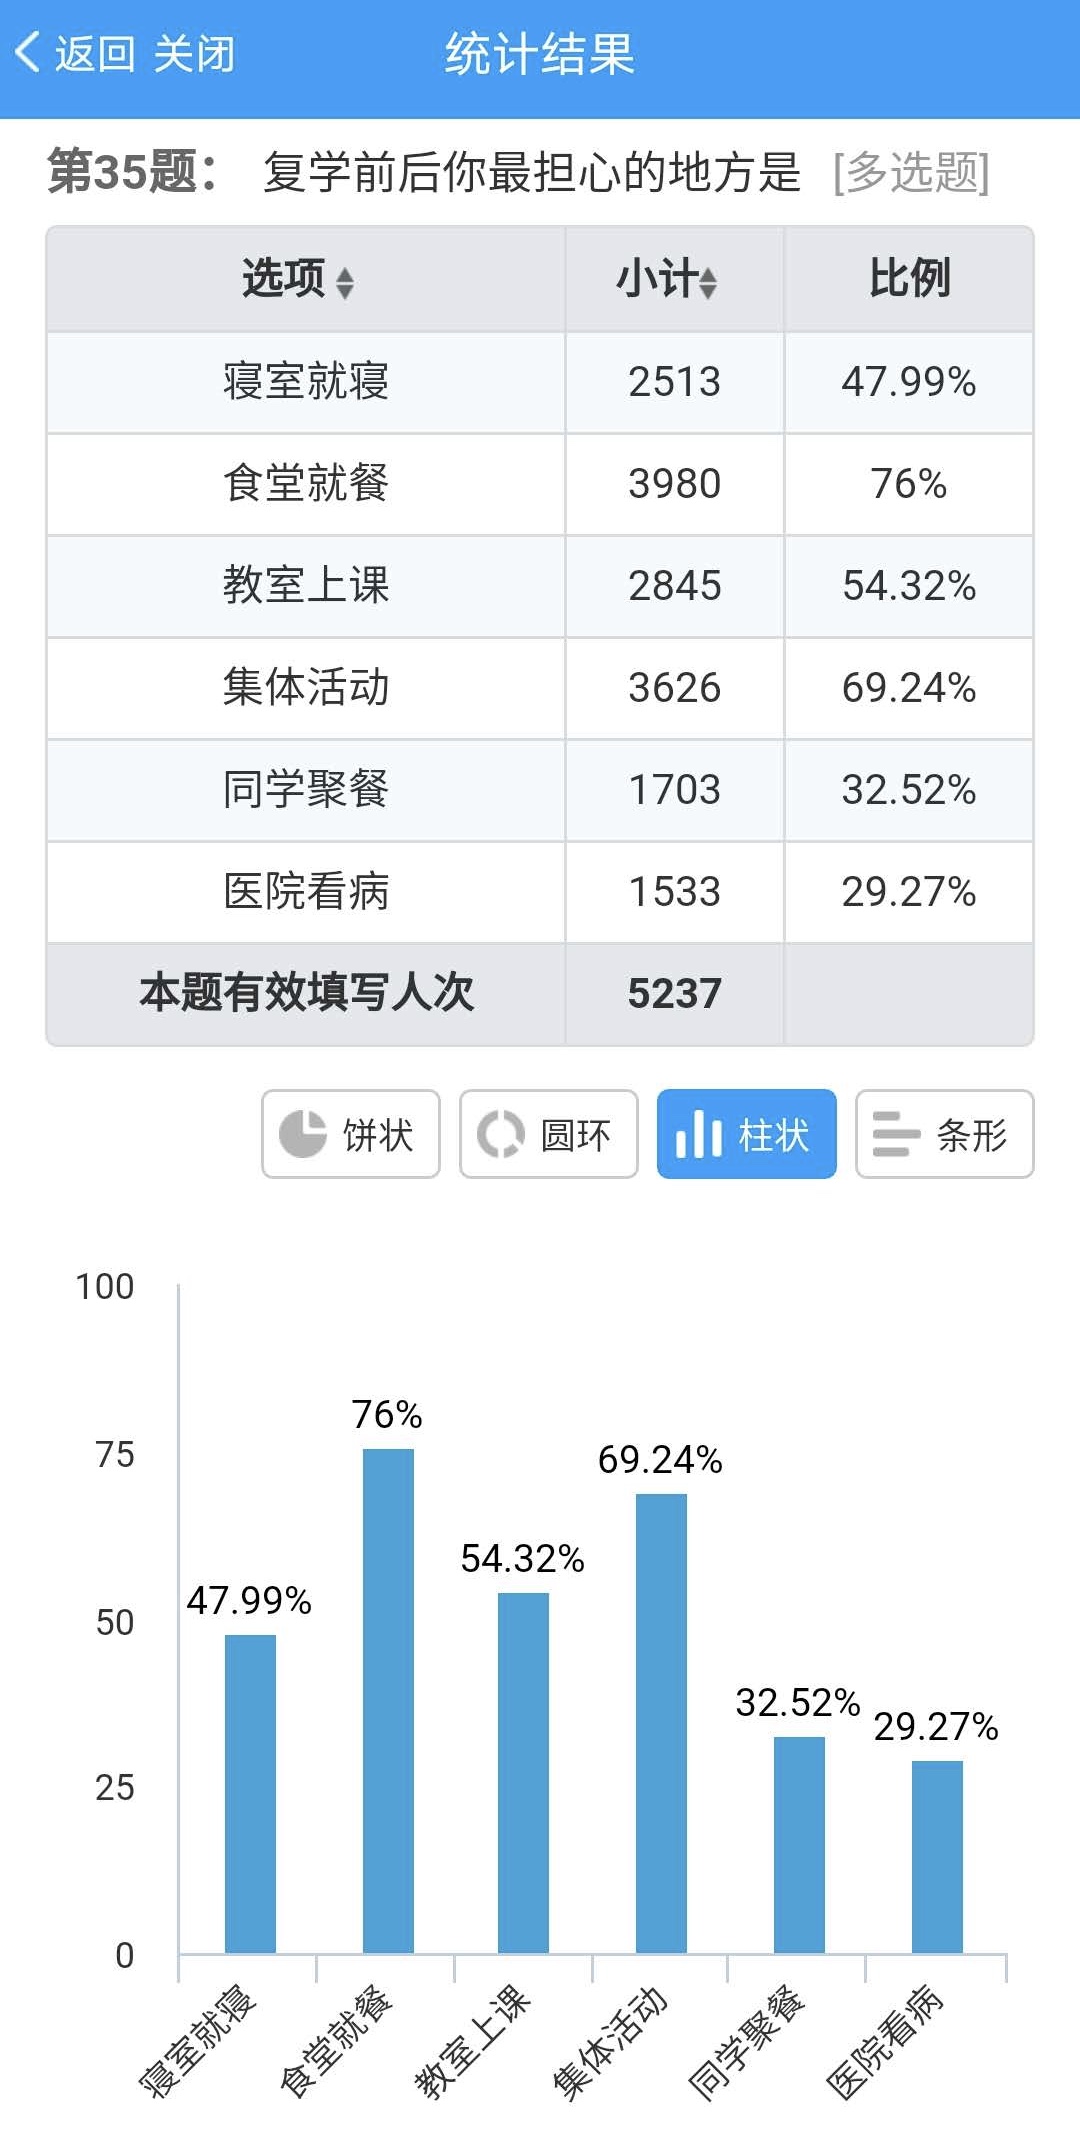Click the donut ring chart icon

[x=500, y=1134]
